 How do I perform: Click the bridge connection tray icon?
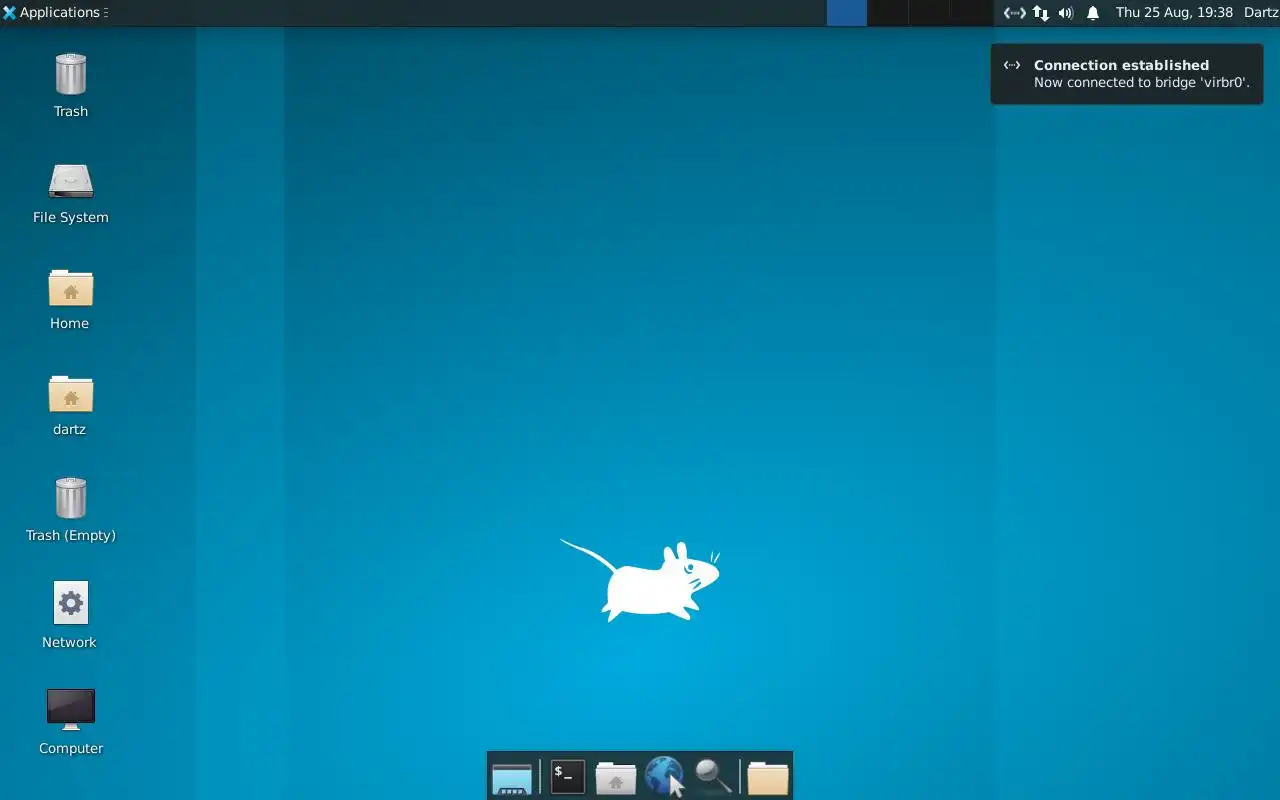coord(1014,13)
